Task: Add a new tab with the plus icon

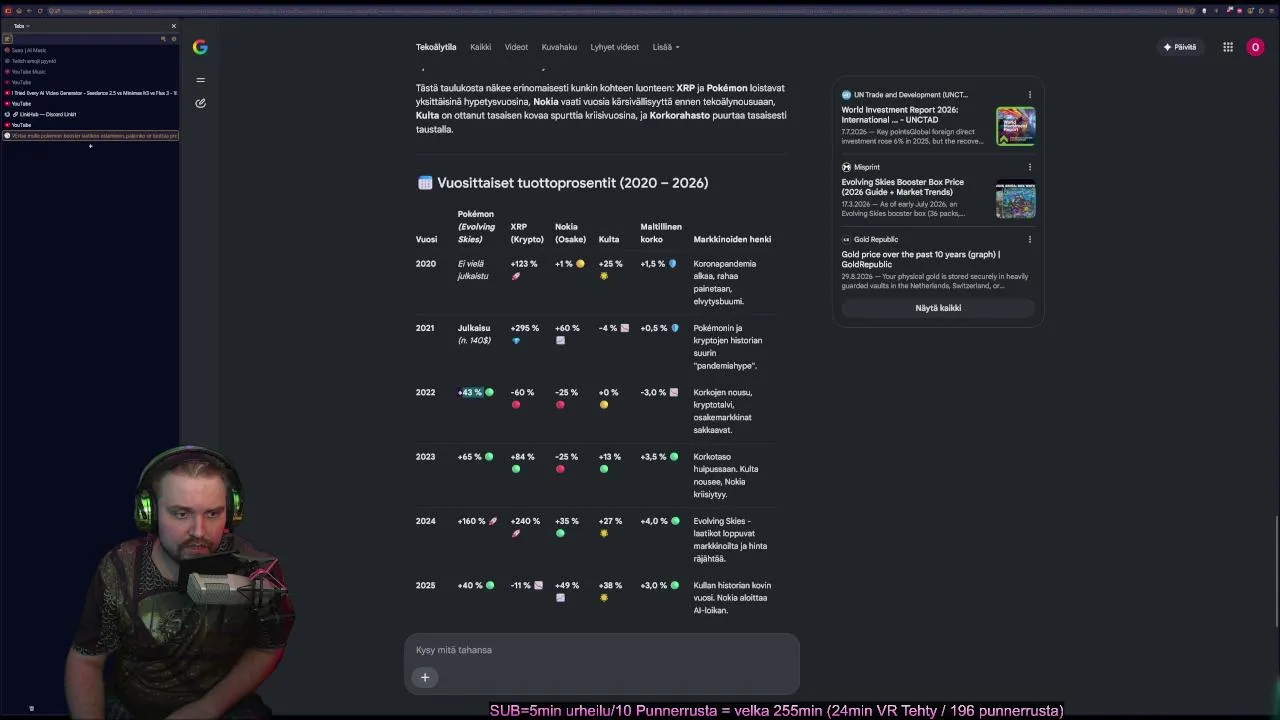Action: [90, 146]
